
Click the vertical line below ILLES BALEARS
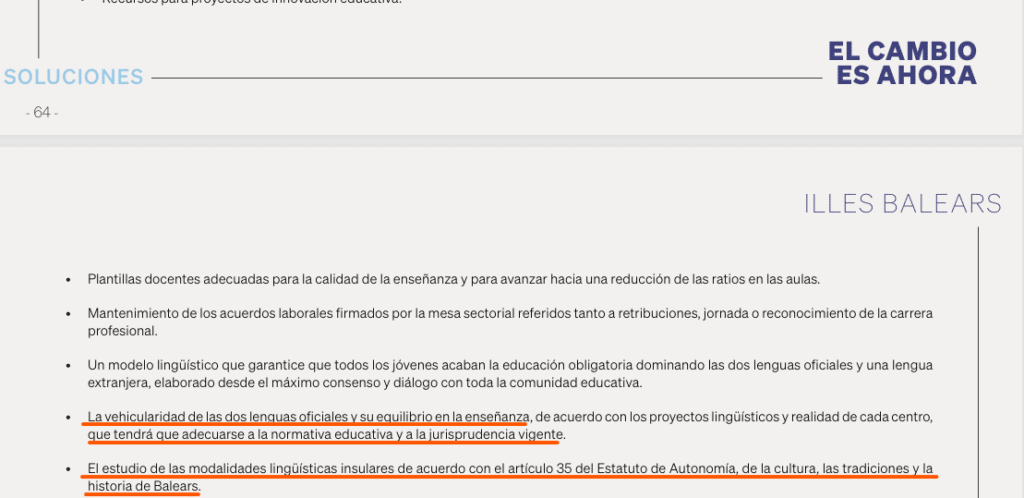click(978, 362)
